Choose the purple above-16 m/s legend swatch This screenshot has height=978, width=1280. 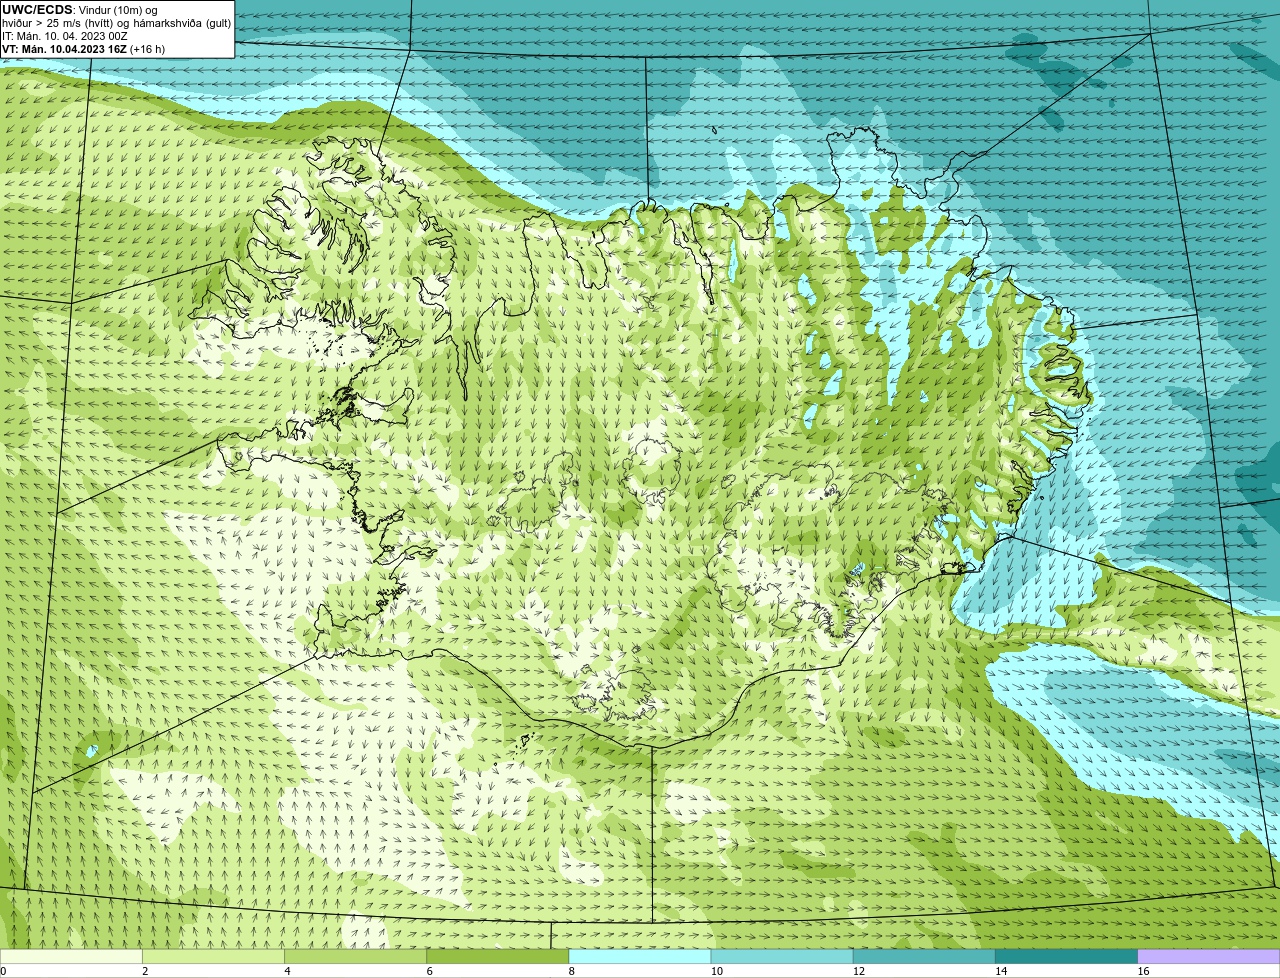pos(1209,956)
